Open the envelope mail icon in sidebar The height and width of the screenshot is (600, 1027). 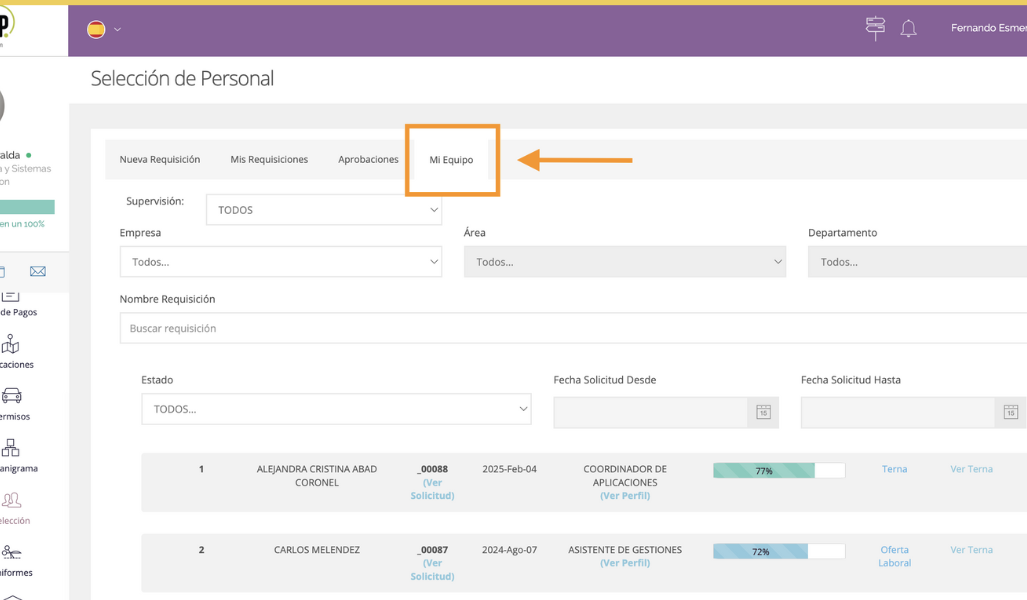(38, 271)
